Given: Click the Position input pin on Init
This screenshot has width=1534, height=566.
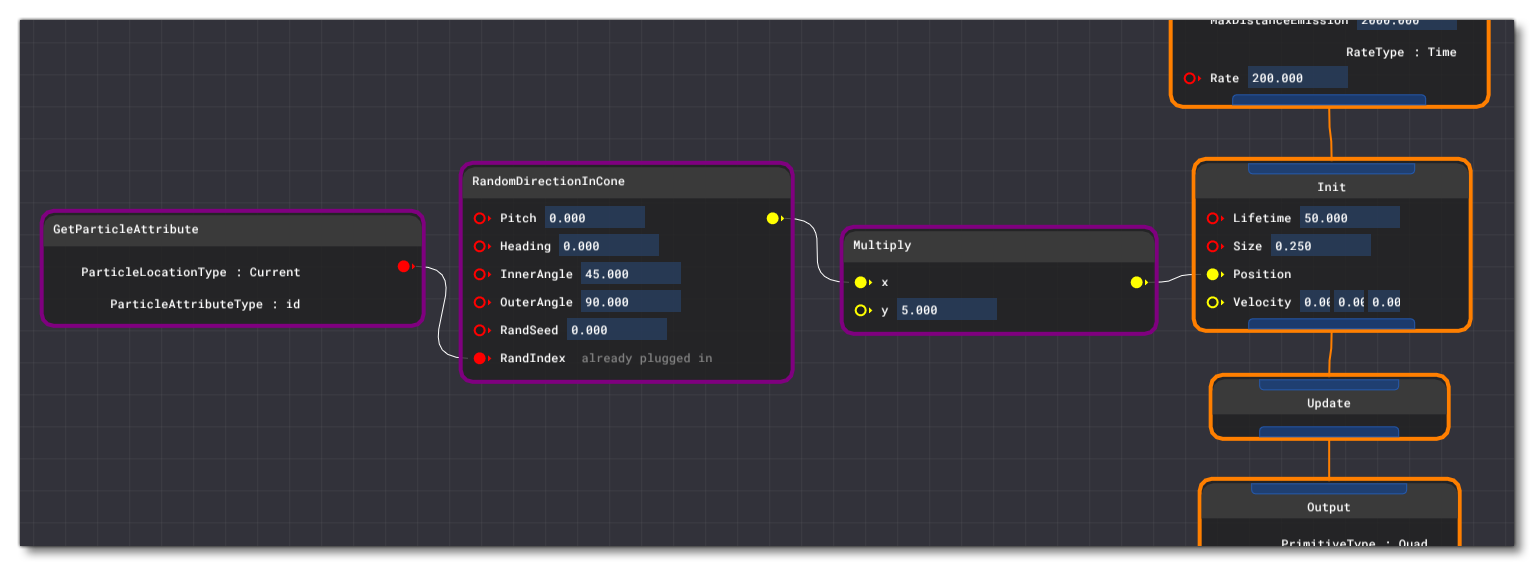Looking at the screenshot, I should pos(1213,274).
